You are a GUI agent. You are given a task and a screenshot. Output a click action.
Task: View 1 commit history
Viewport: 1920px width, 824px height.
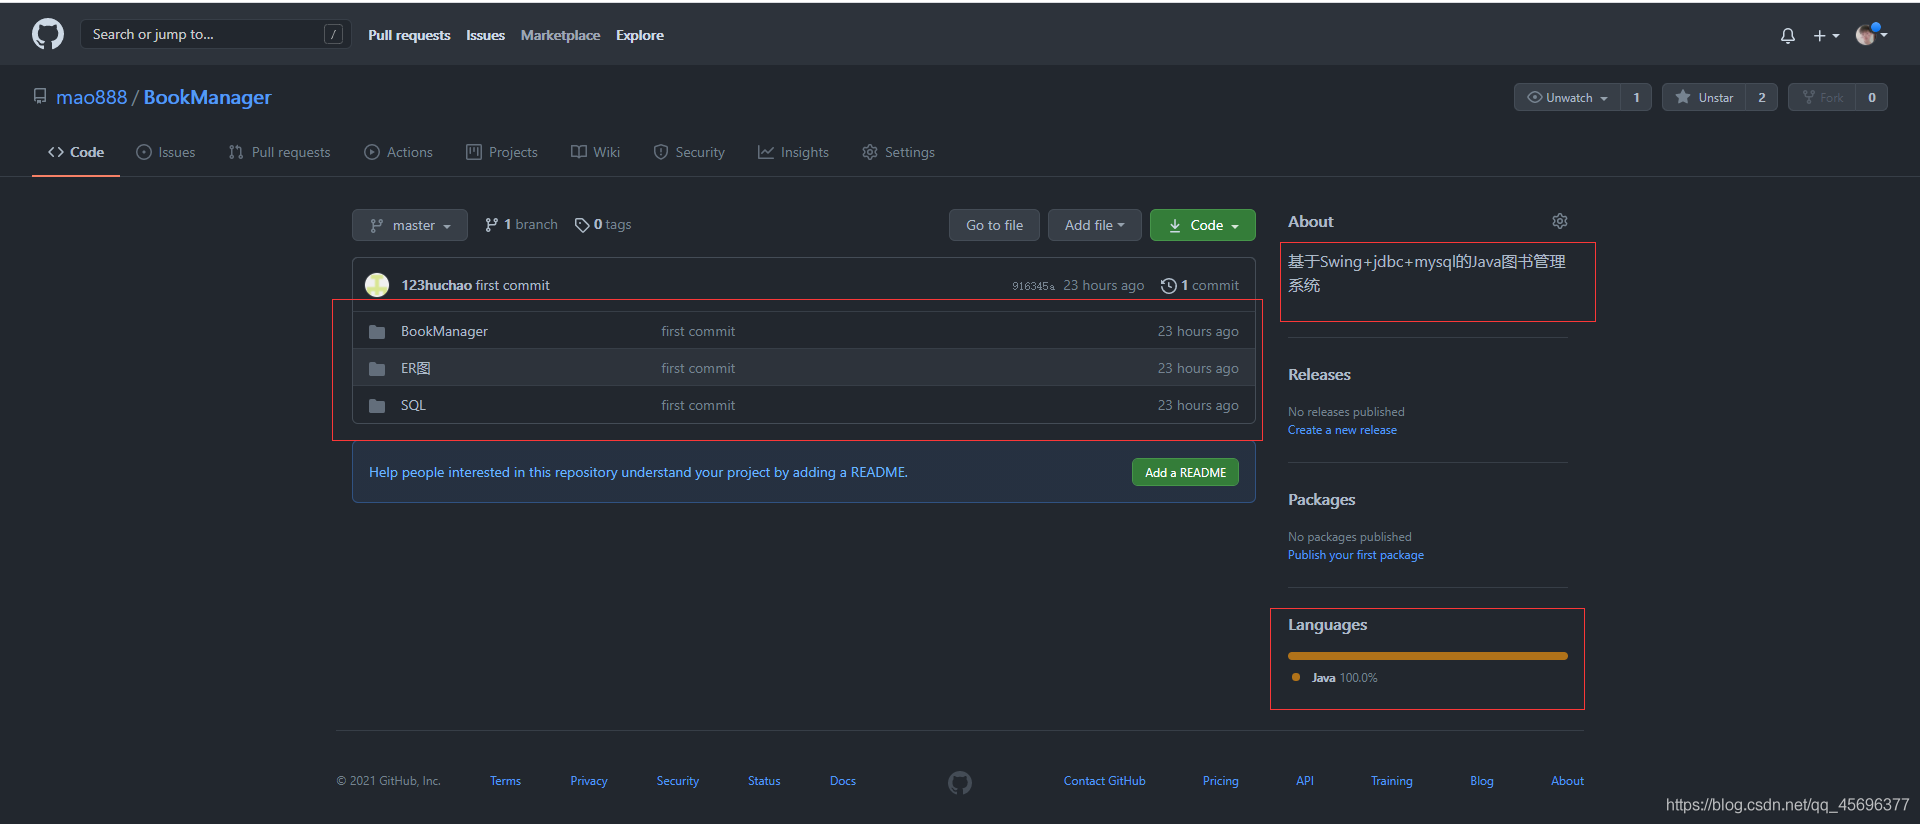point(1200,285)
